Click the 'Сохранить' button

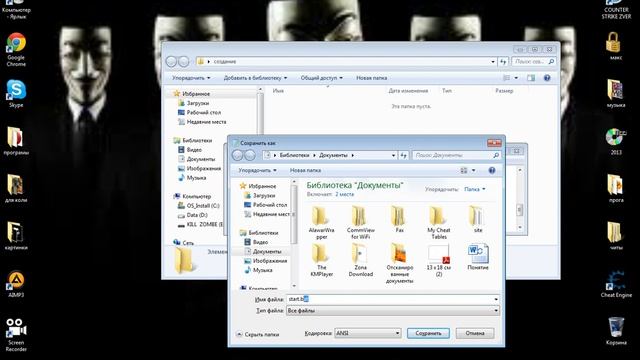click(x=428, y=333)
